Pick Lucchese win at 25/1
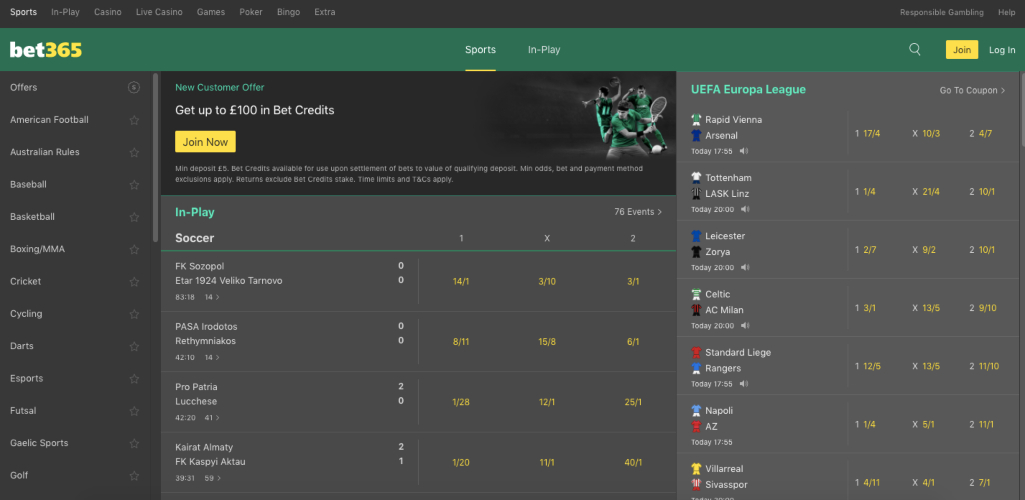Image resolution: width=1025 pixels, height=500 pixels. pos(633,402)
